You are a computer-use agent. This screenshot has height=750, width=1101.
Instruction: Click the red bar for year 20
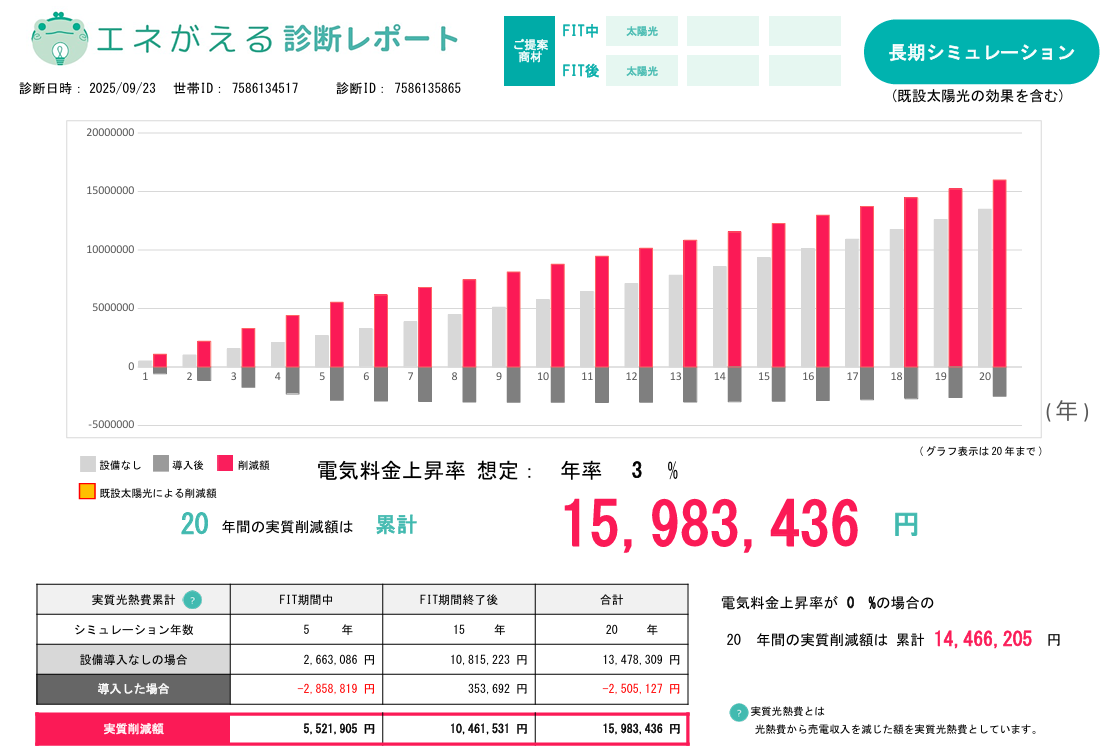999,272
